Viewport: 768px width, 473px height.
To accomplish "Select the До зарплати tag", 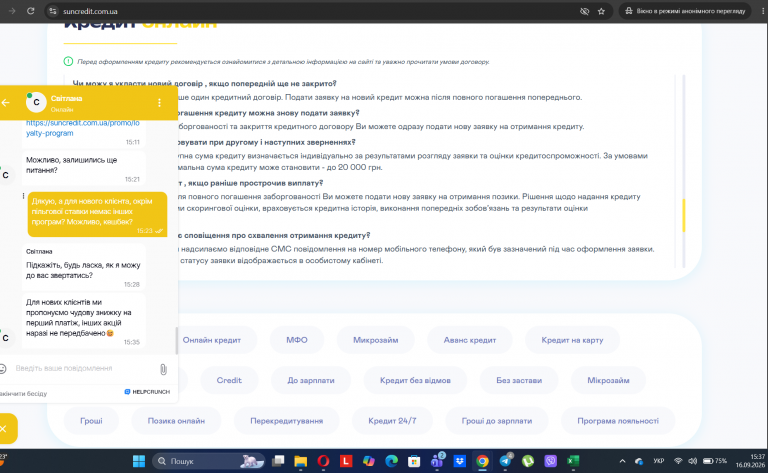I will tap(311, 380).
